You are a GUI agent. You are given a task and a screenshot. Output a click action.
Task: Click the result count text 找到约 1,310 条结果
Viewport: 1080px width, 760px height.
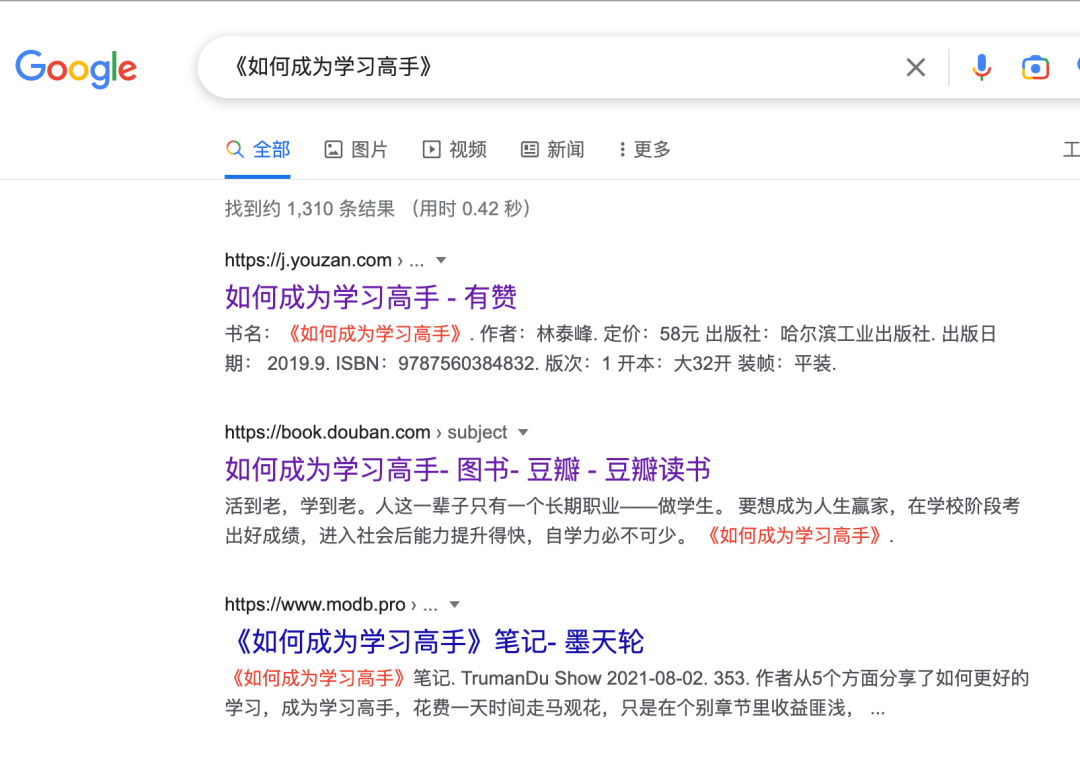coord(310,209)
